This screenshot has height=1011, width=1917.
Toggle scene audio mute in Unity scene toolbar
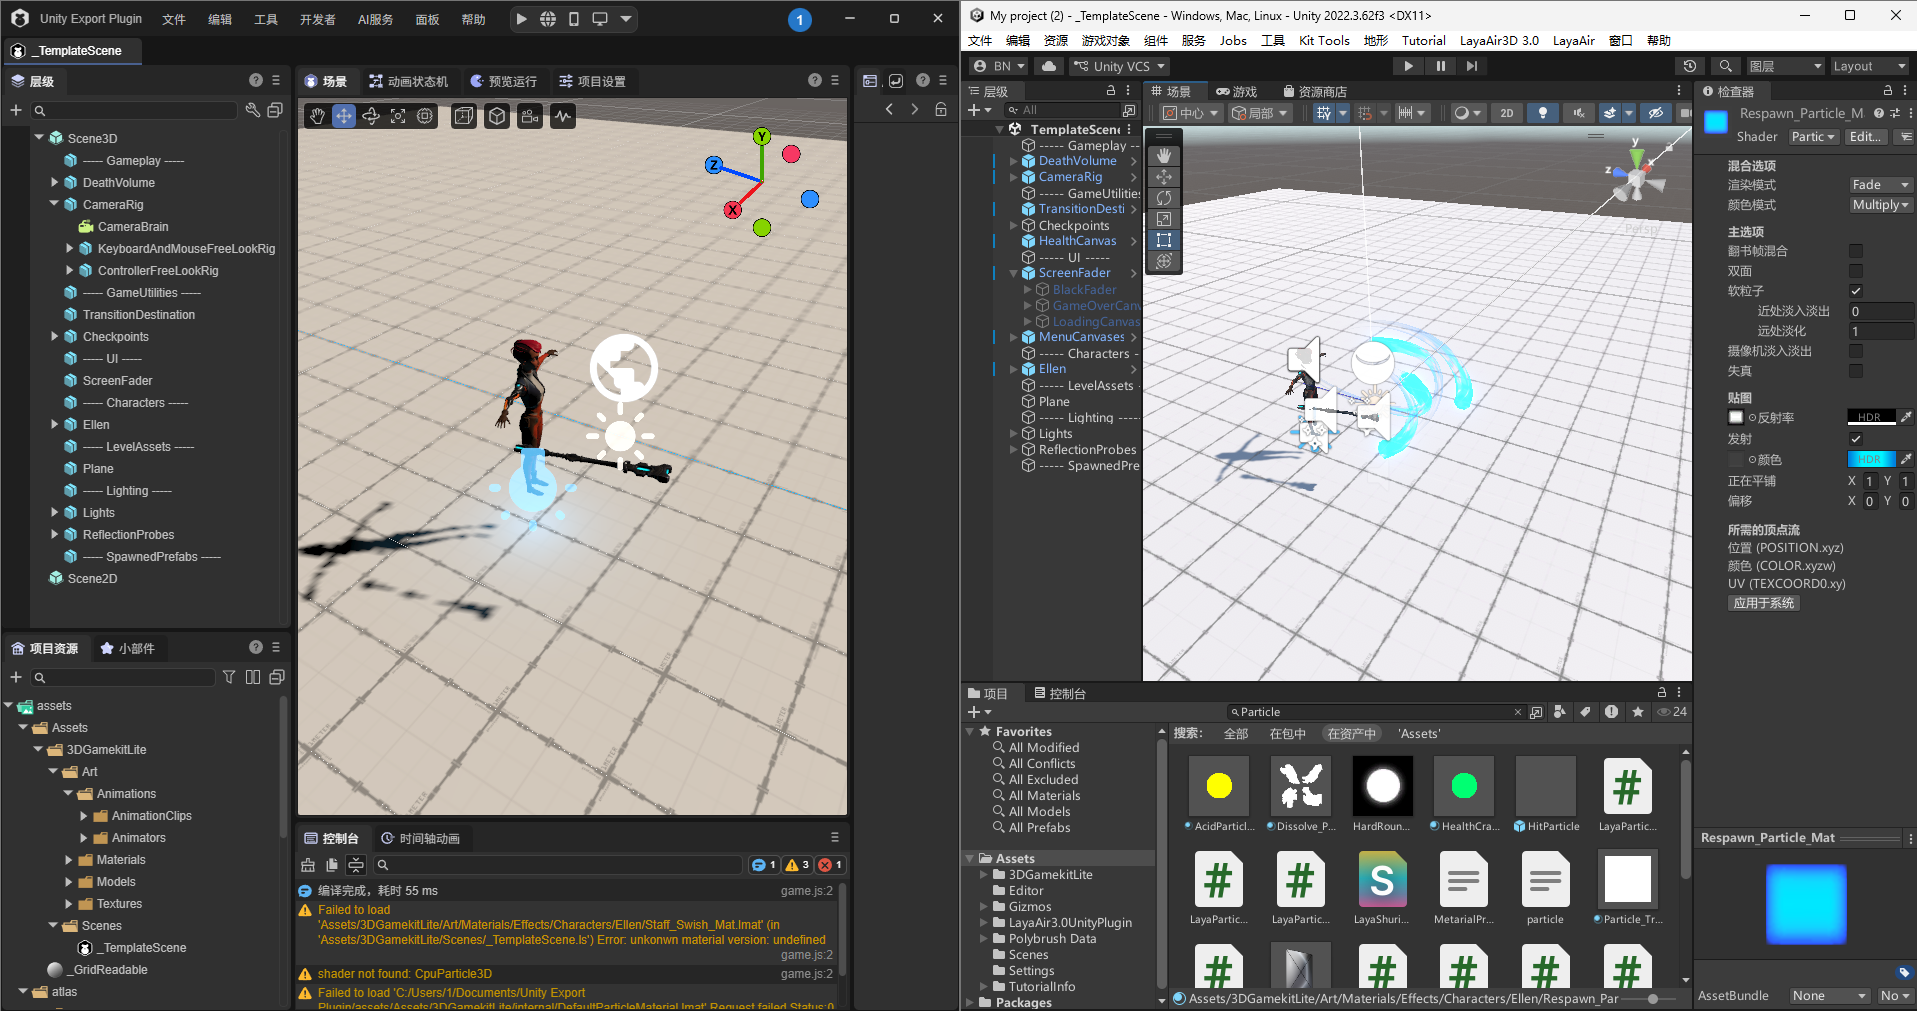click(1579, 113)
